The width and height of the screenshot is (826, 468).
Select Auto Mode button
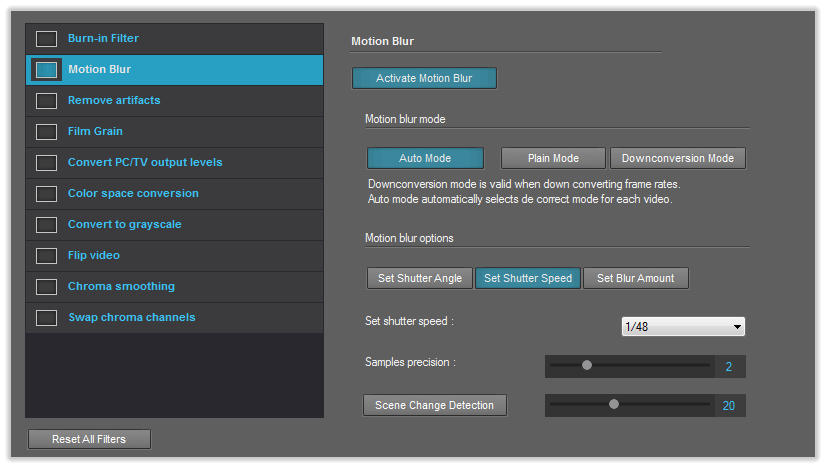pos(425,158)
